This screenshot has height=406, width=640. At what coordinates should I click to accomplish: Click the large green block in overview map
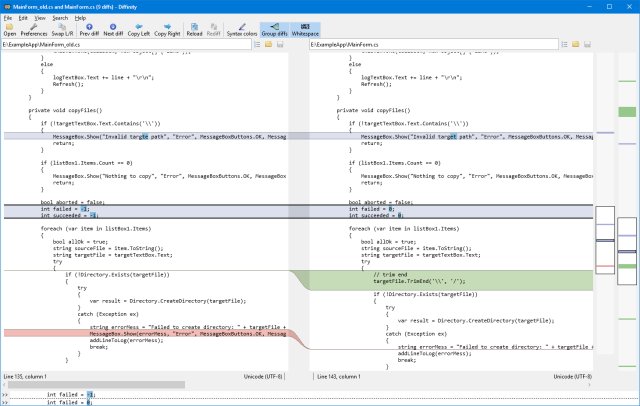pos(627,112)
